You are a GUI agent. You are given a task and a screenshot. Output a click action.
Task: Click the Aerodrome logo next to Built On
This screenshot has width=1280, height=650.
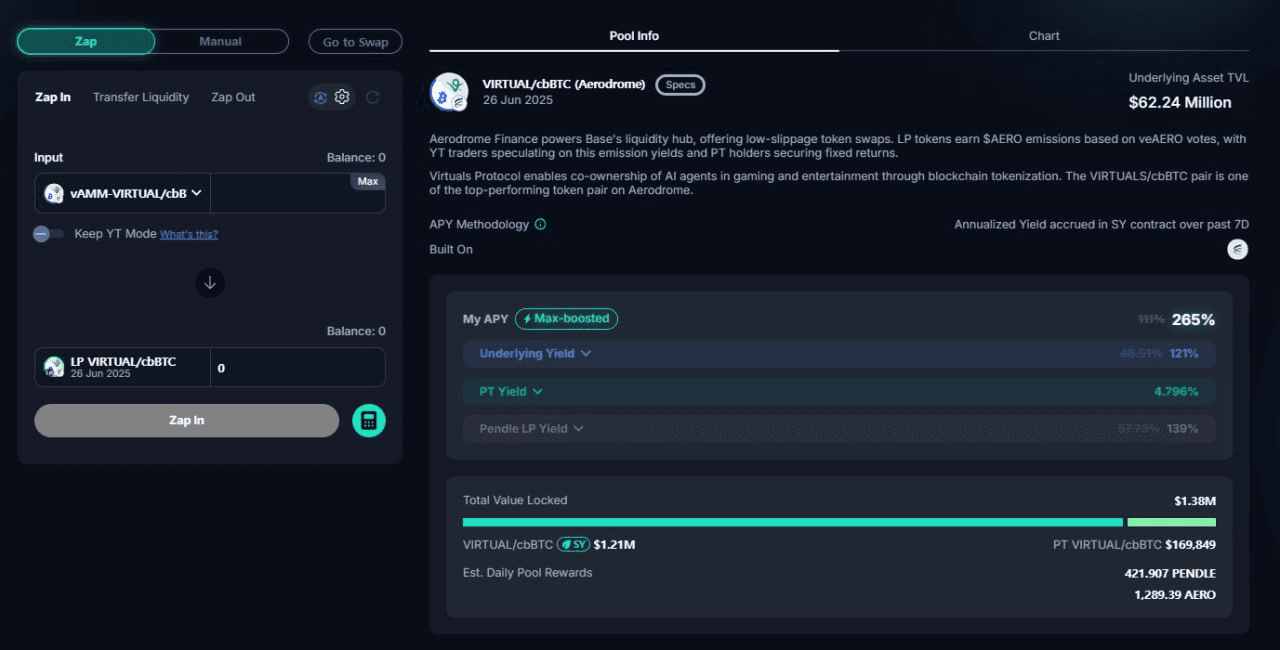coord(1238,249)
